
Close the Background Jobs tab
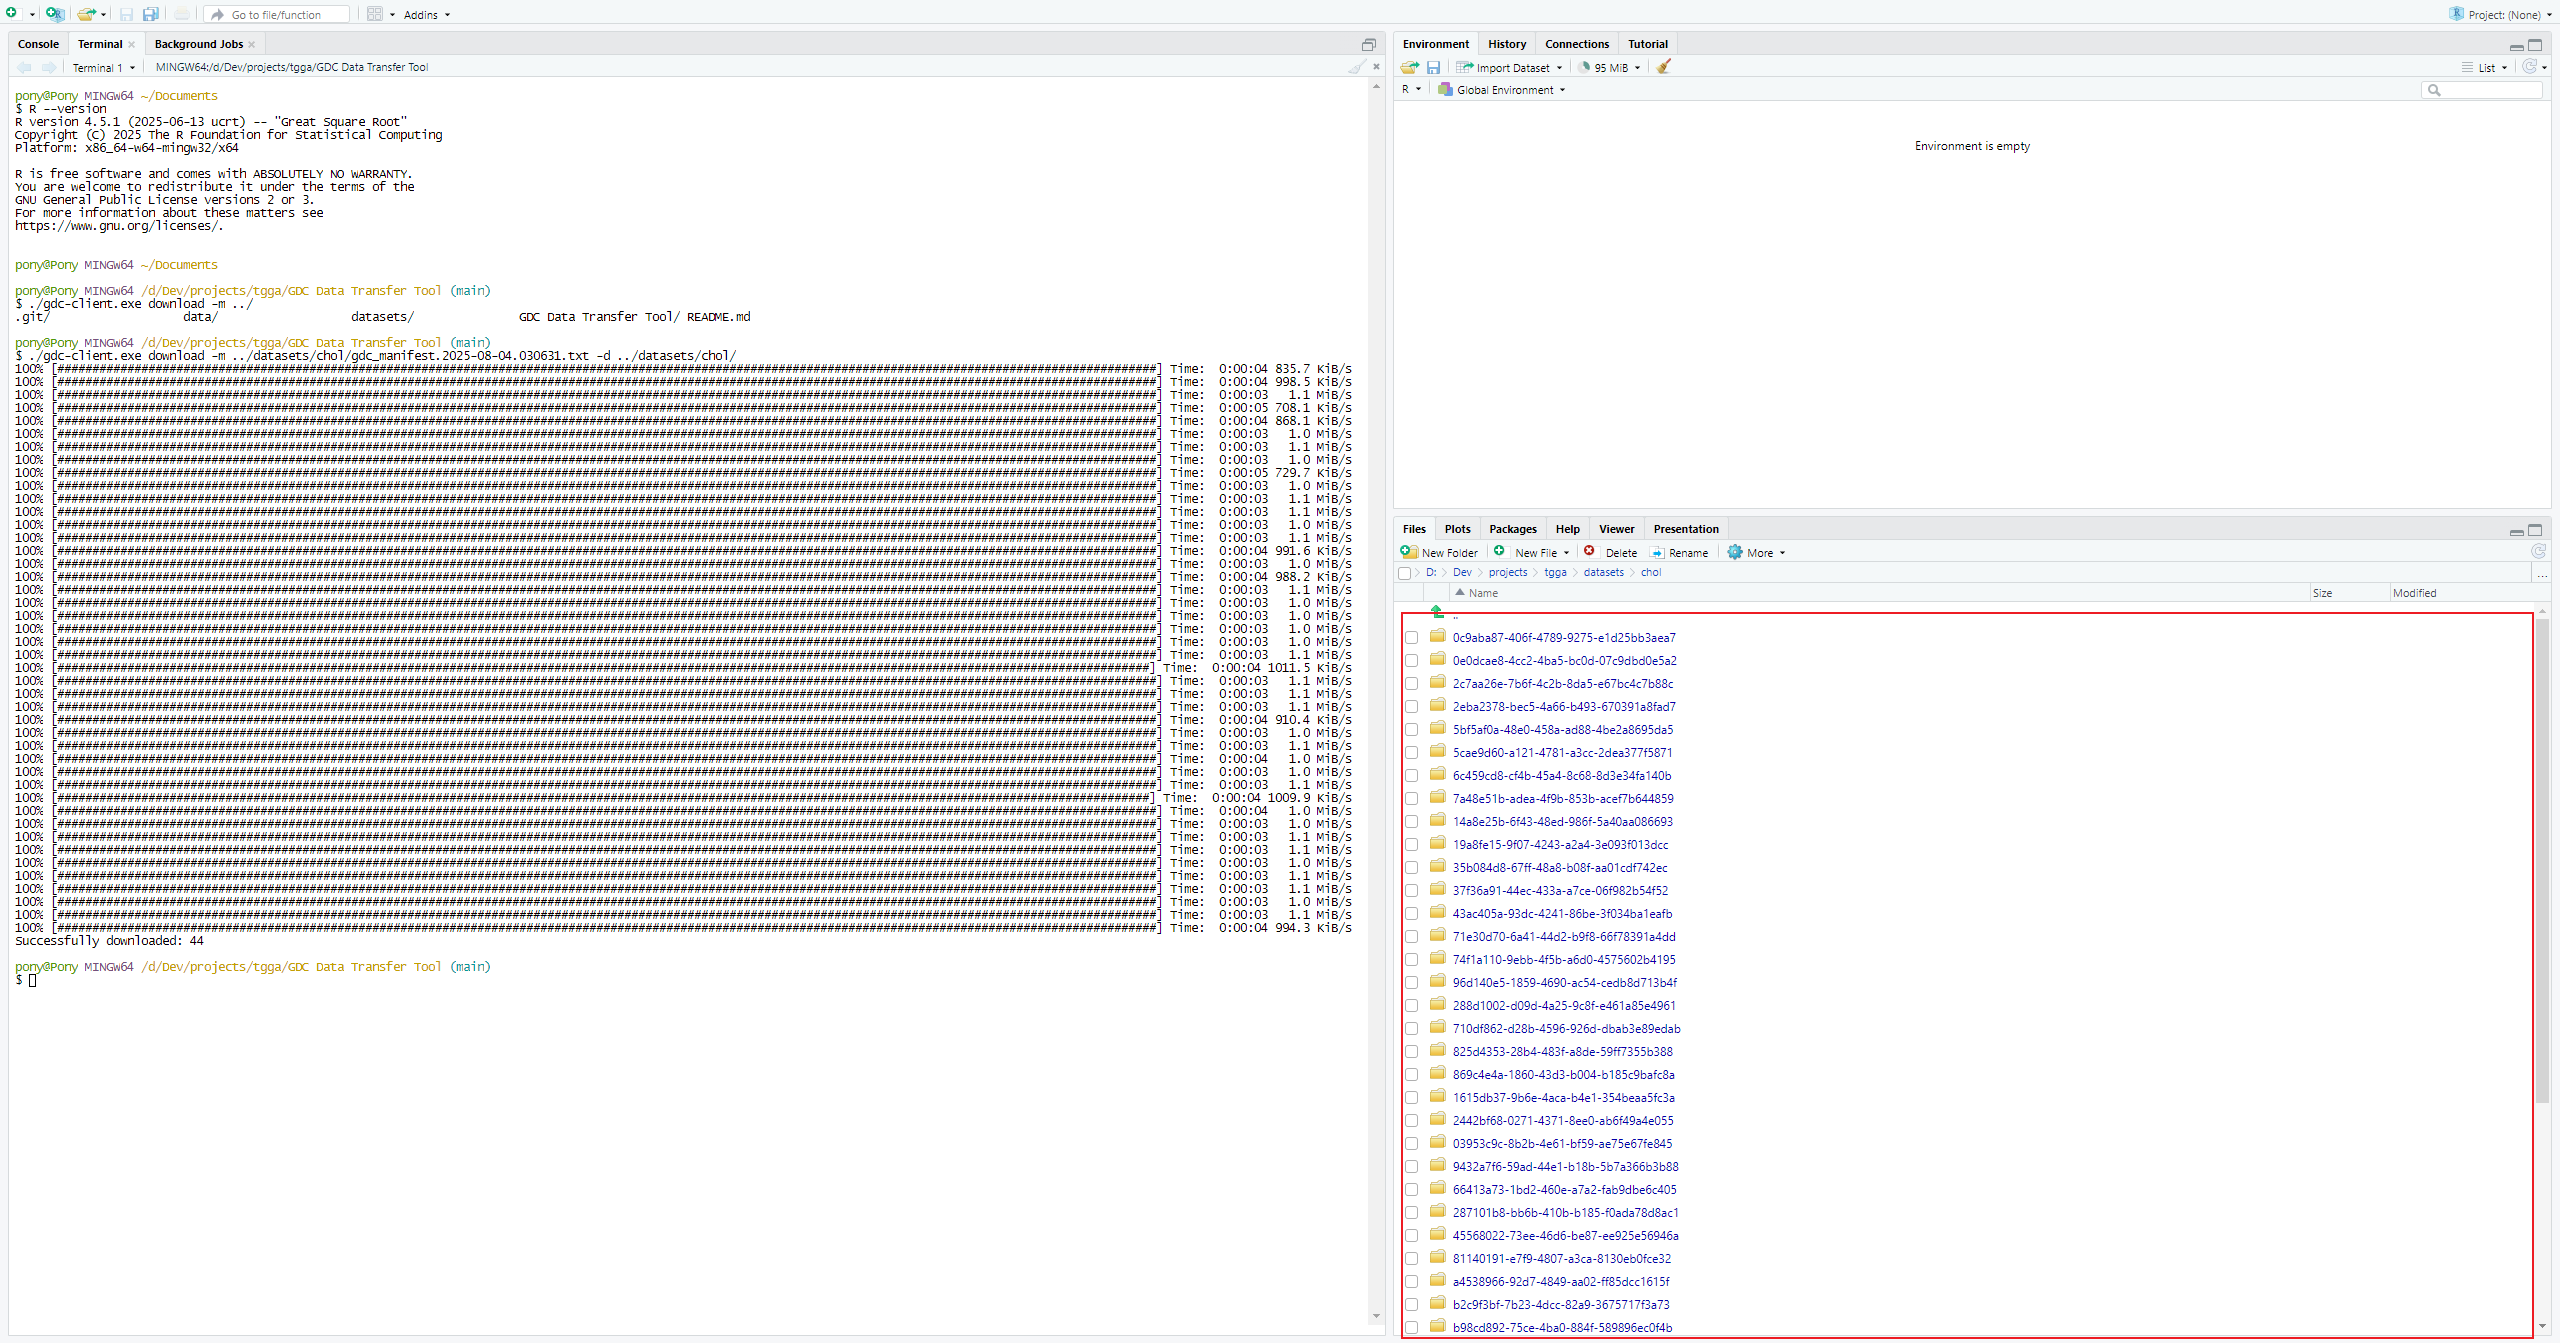click(252, 44)
